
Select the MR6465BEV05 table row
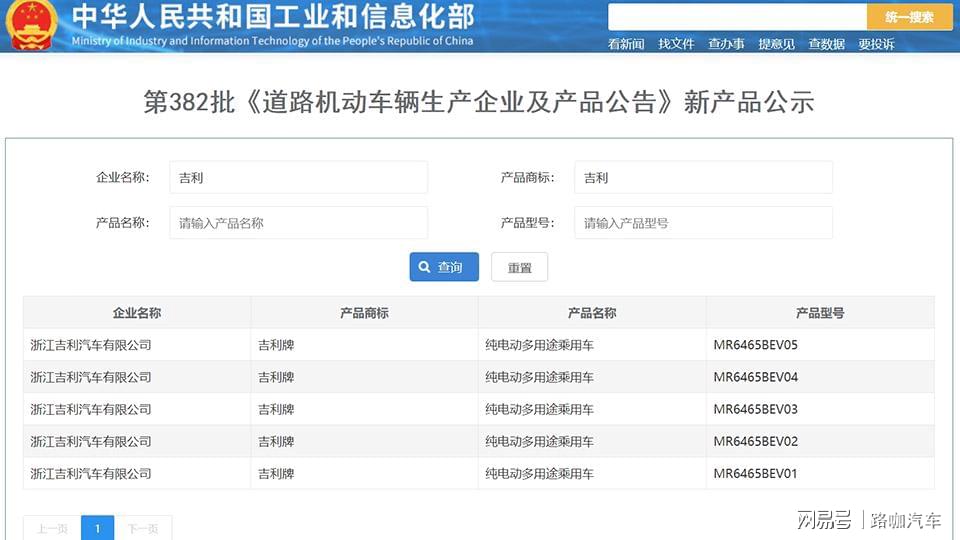[x=478, y=345]
